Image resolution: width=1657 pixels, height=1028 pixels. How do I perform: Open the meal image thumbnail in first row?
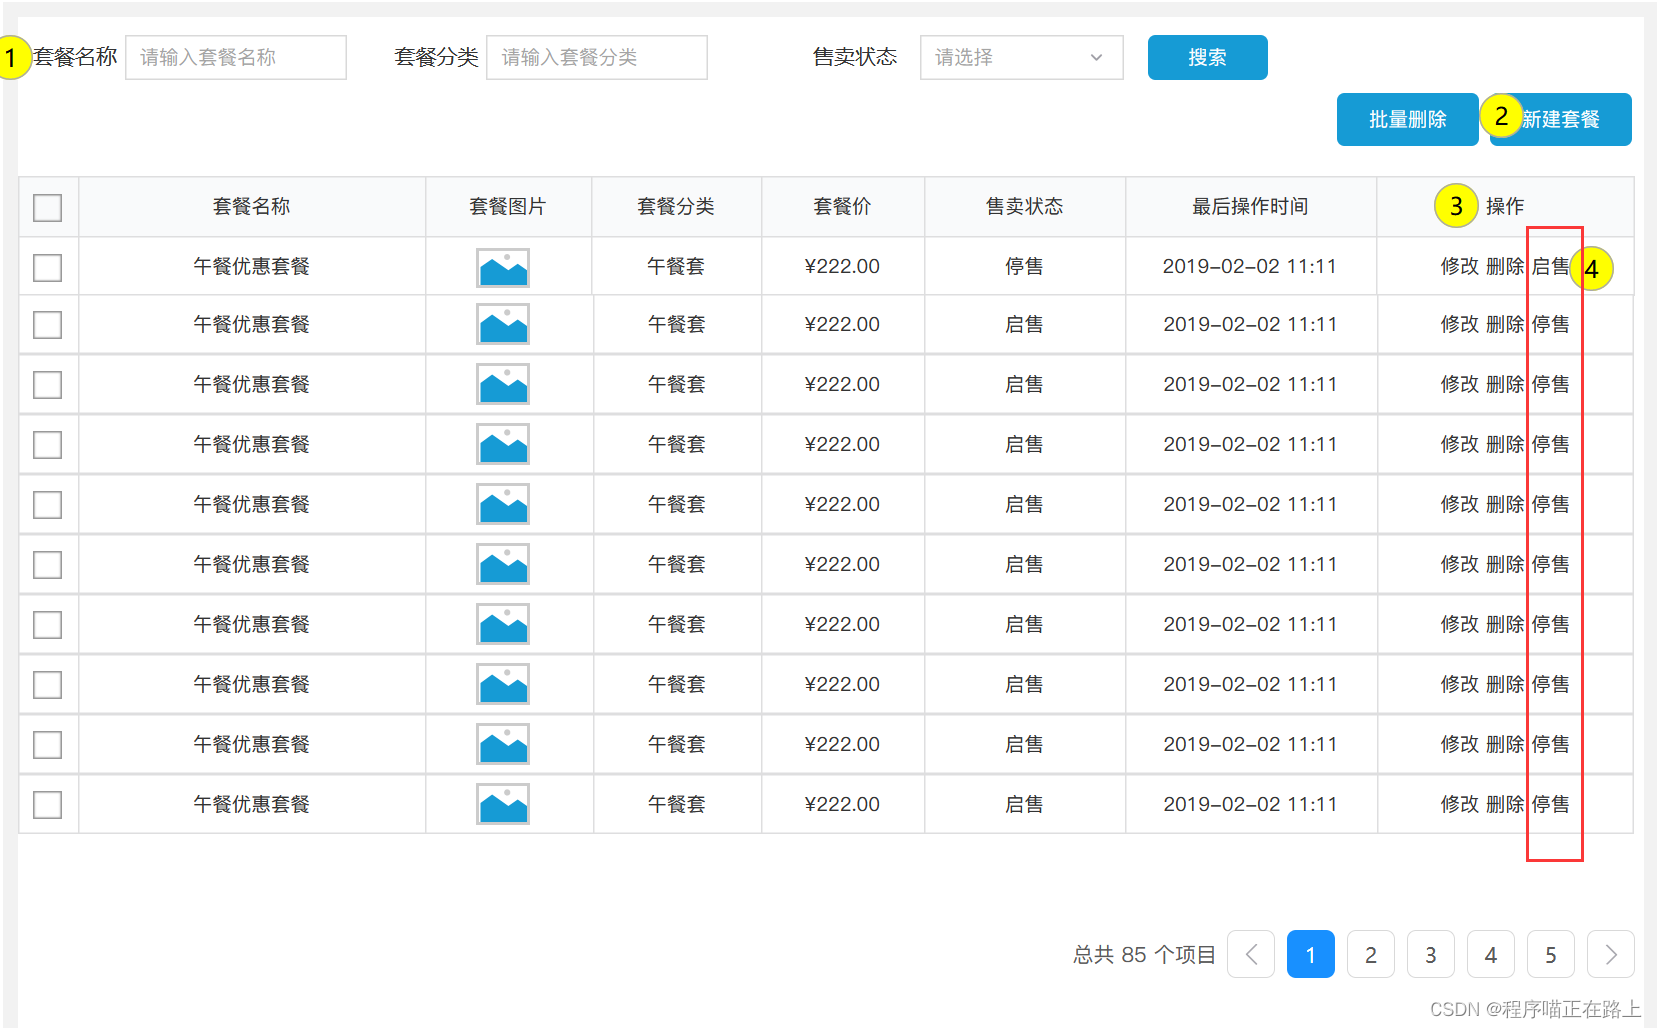[x=503, y=267]
